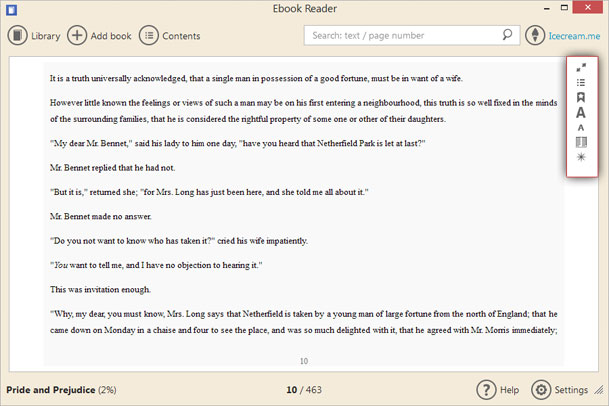Open the Icecream.me link

pos(574,36)
